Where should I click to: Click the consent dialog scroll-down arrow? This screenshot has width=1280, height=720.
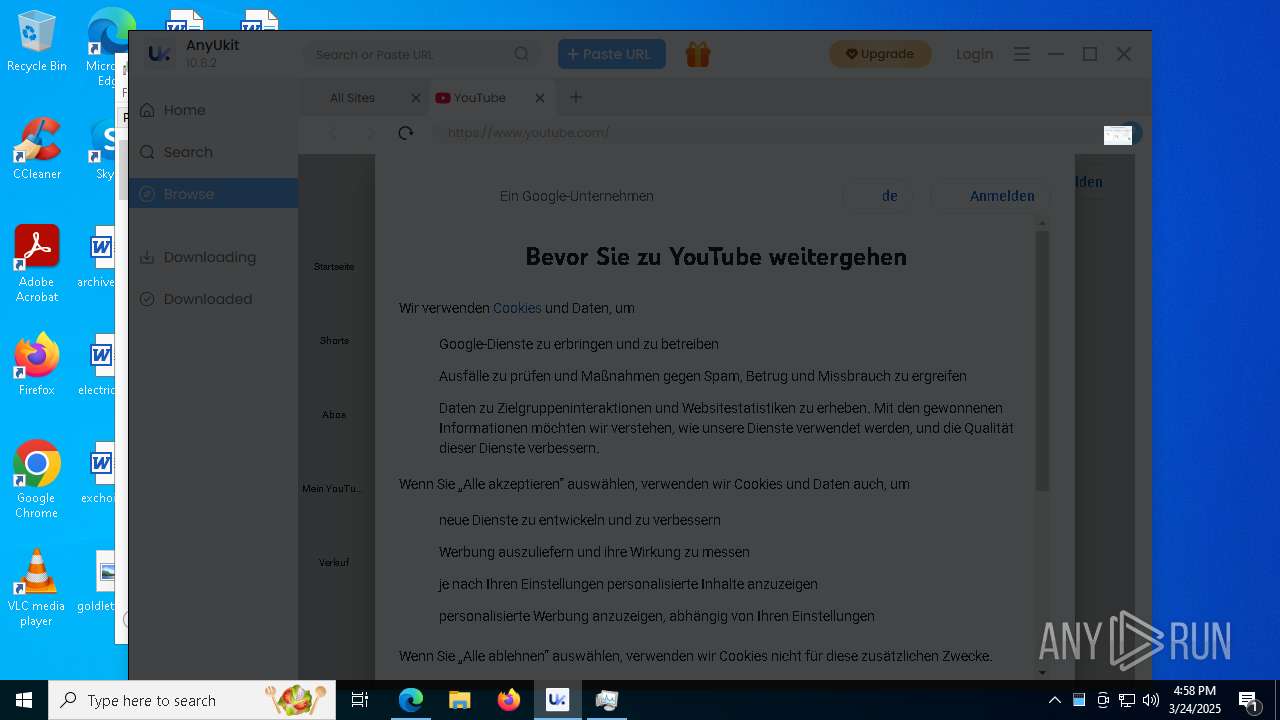[1042, 673]
